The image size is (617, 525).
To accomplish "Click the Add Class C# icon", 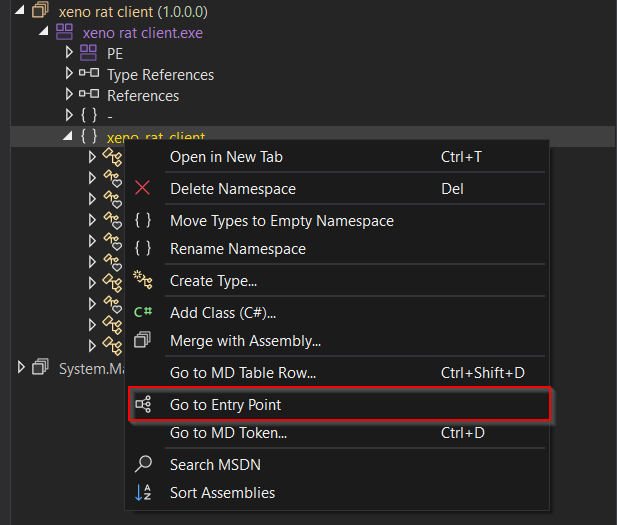I will pos(143,313).
